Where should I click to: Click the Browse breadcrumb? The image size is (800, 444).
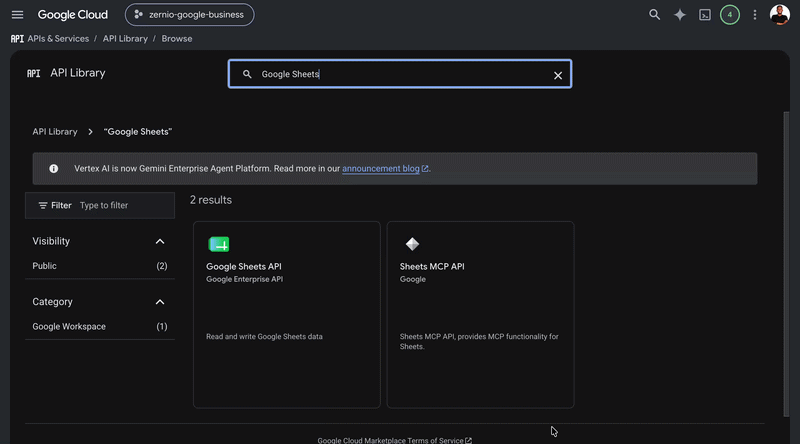tap(177, 39)
